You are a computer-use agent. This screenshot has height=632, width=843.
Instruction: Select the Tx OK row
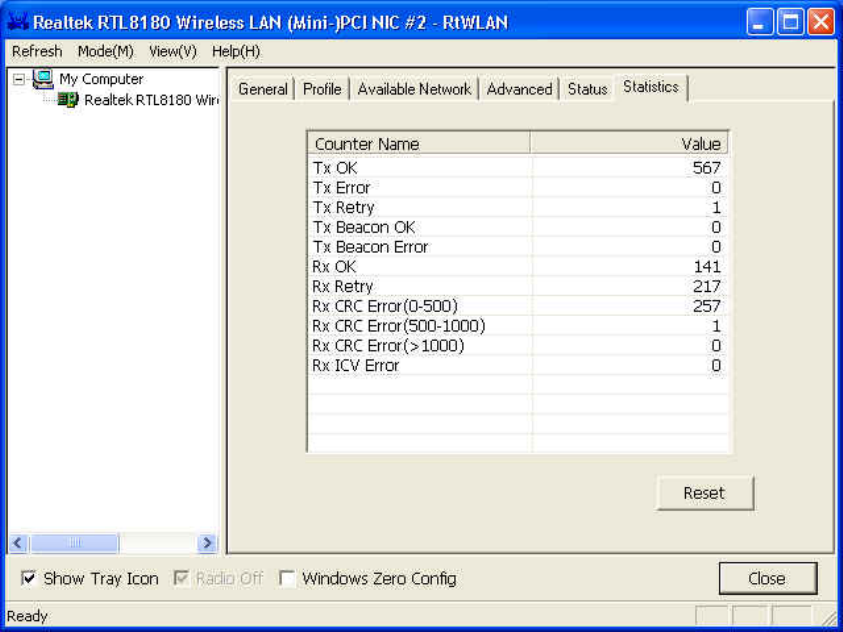(x=518, y=168)
